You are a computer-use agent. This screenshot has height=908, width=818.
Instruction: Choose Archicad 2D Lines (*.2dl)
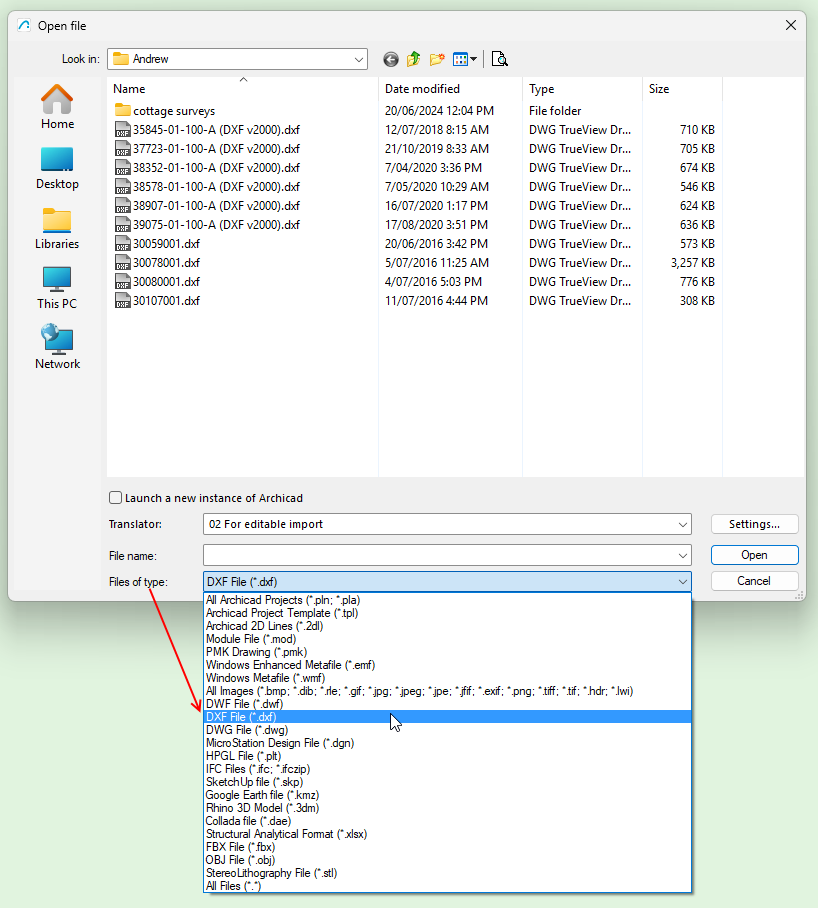(447, 626)
